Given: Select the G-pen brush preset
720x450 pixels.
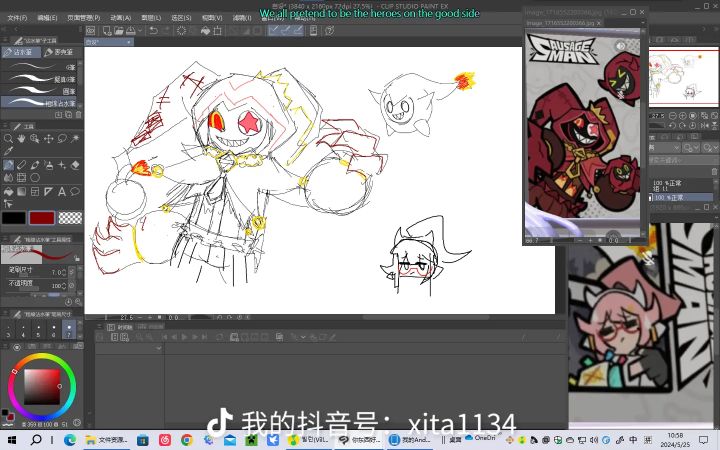Looking at the screenshot, I should click(x=39, y=67).
